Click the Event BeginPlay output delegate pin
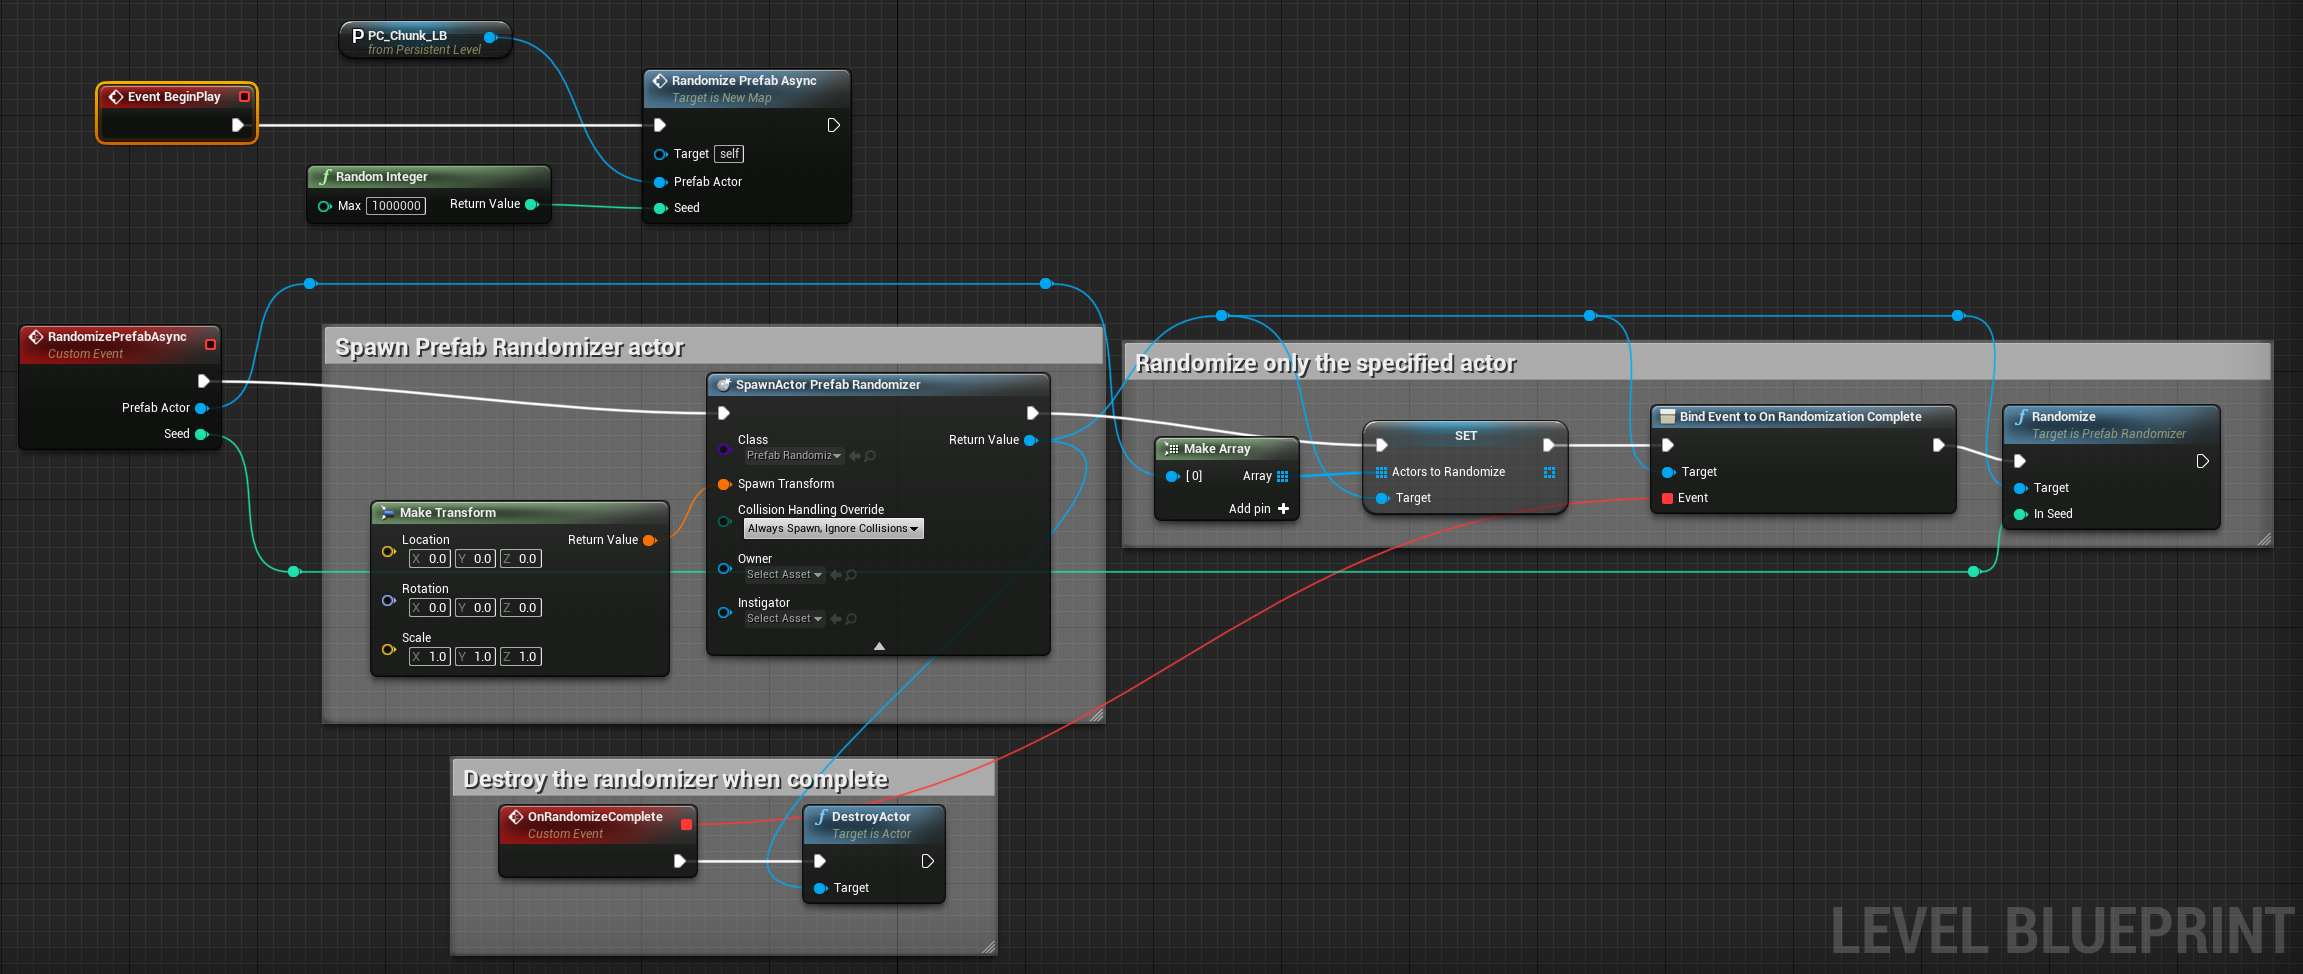Viewport: 2303px width, 974px height. pos(244,97)
